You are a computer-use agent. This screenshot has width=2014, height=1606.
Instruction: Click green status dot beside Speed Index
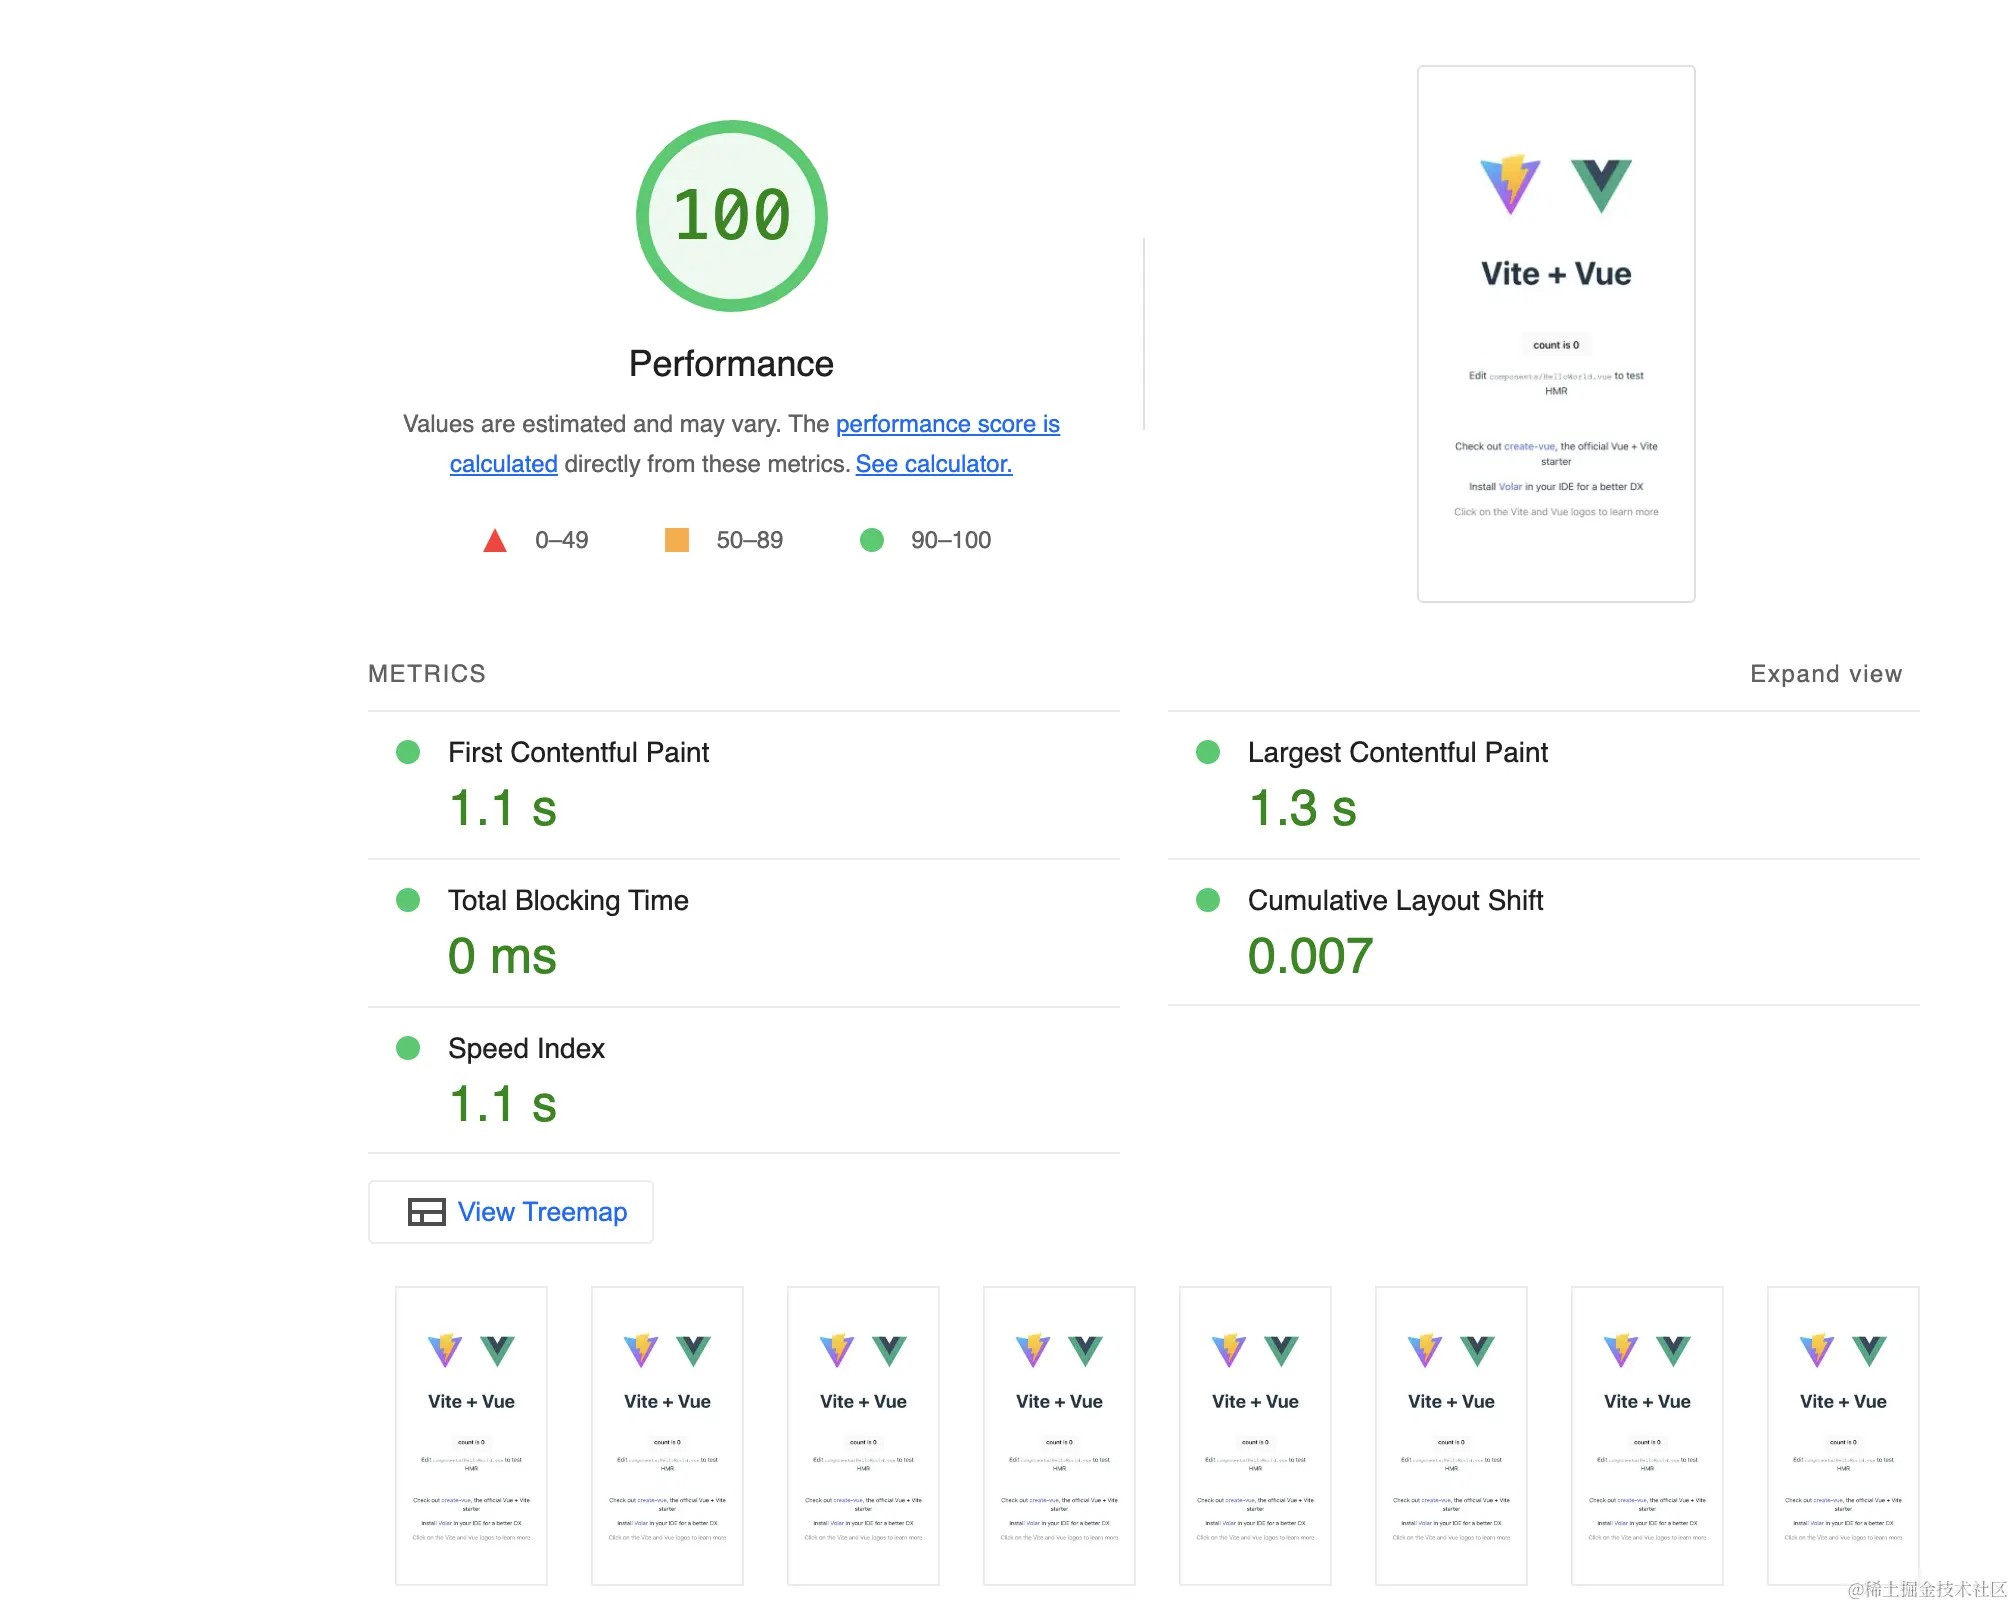408,1048
